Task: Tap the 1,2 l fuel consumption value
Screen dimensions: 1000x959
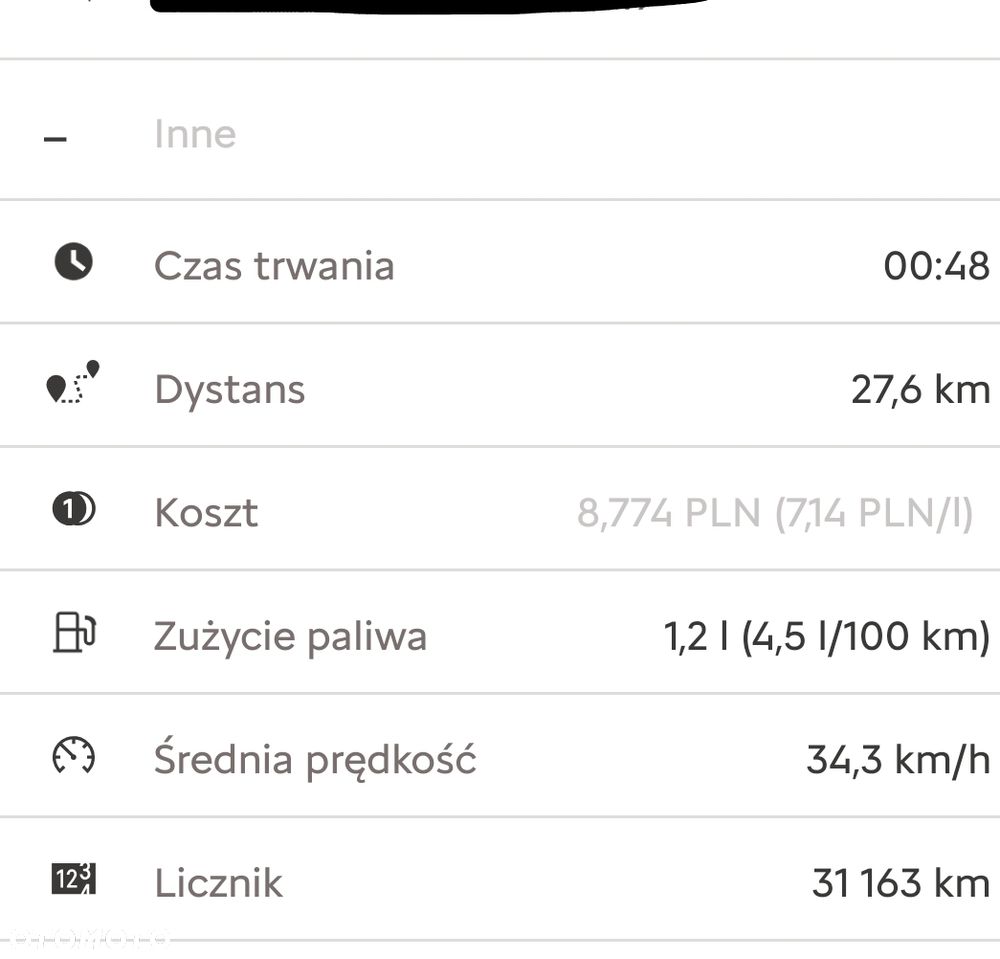Action: pyautogui.click(x=826, y=636)
